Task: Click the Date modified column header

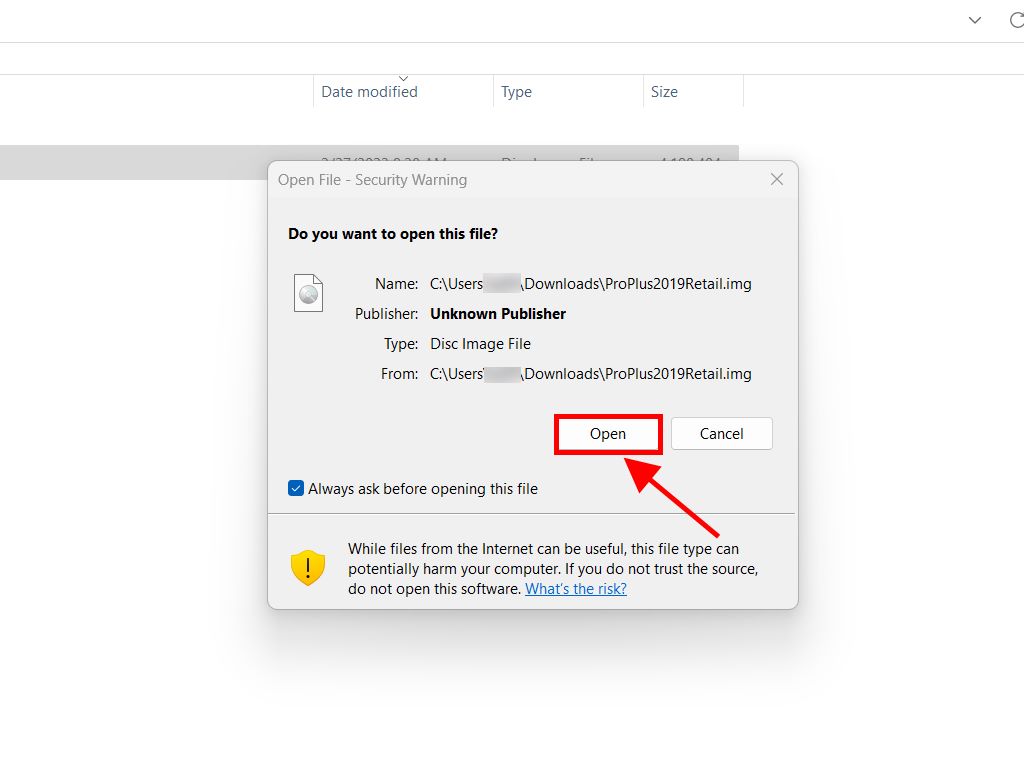Action: (368, 91)
